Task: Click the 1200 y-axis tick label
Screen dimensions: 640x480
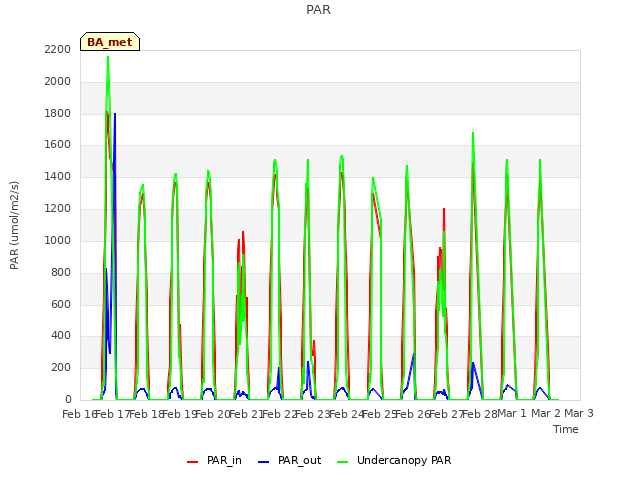Action: pyautogui.click(x=58, y=208)
